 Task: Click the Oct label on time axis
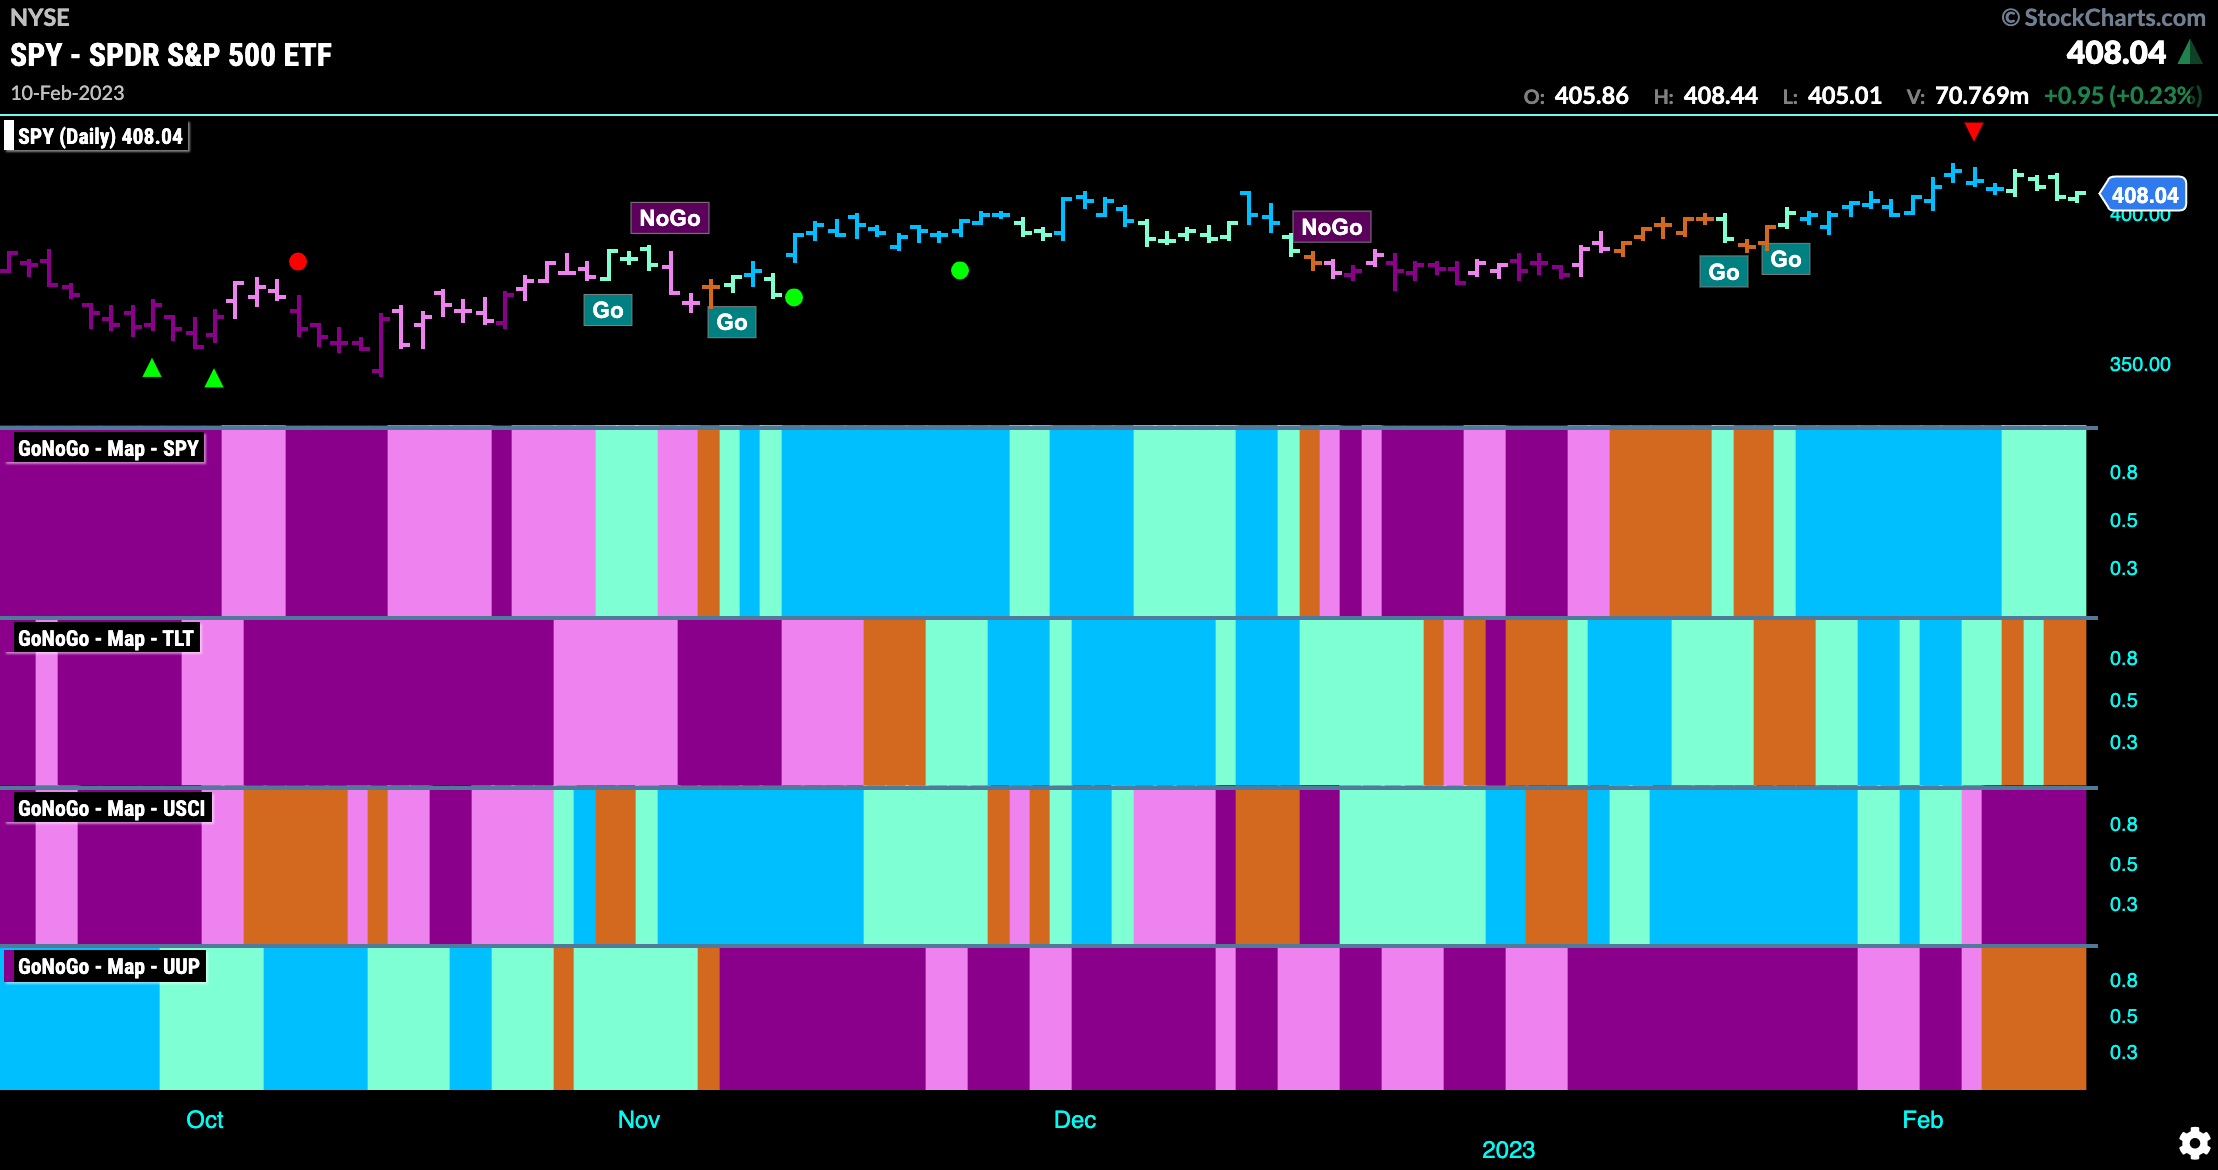pyautogui.click(x=205, y=1119)
